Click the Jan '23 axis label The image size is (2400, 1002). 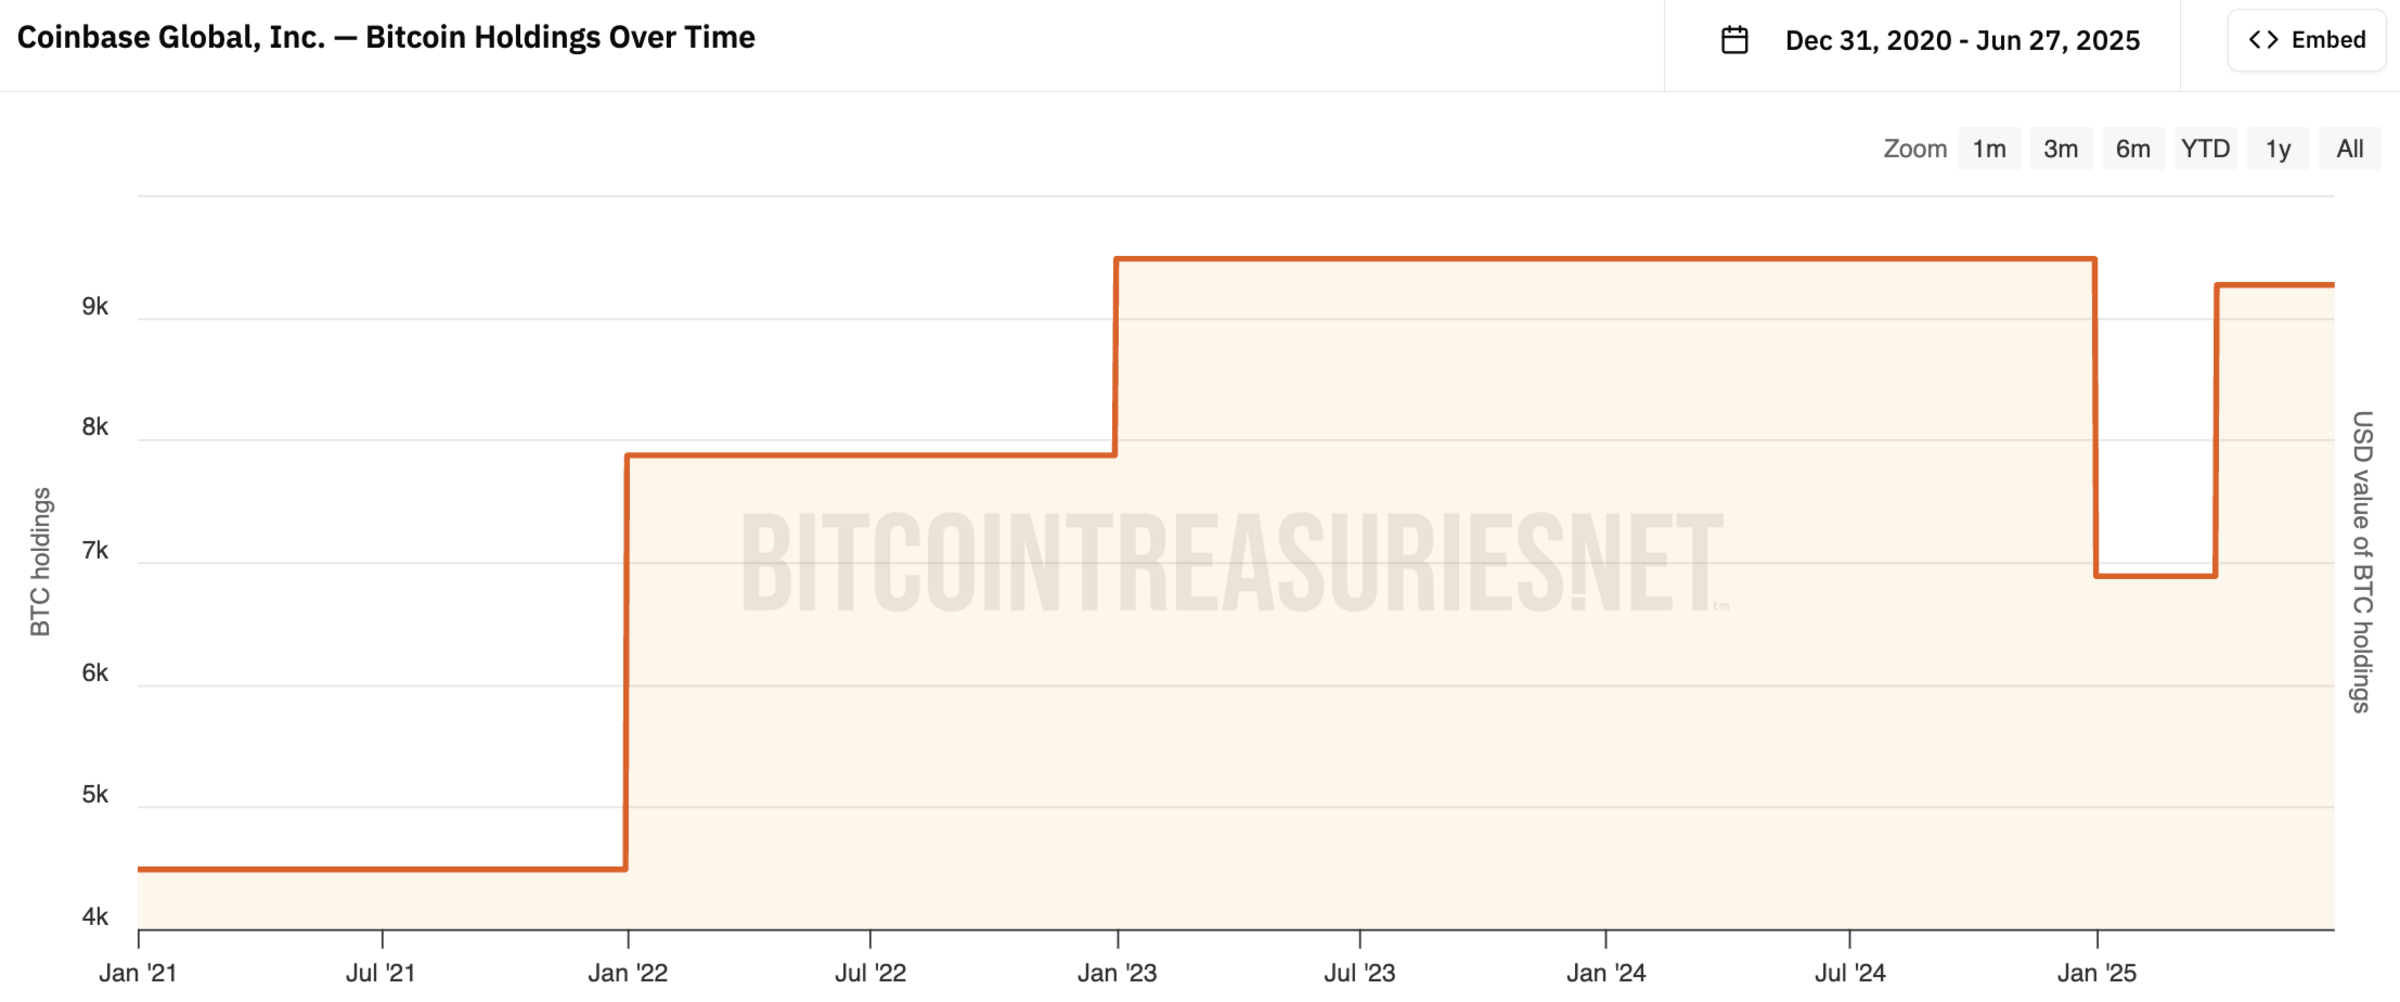(1117, 973)
